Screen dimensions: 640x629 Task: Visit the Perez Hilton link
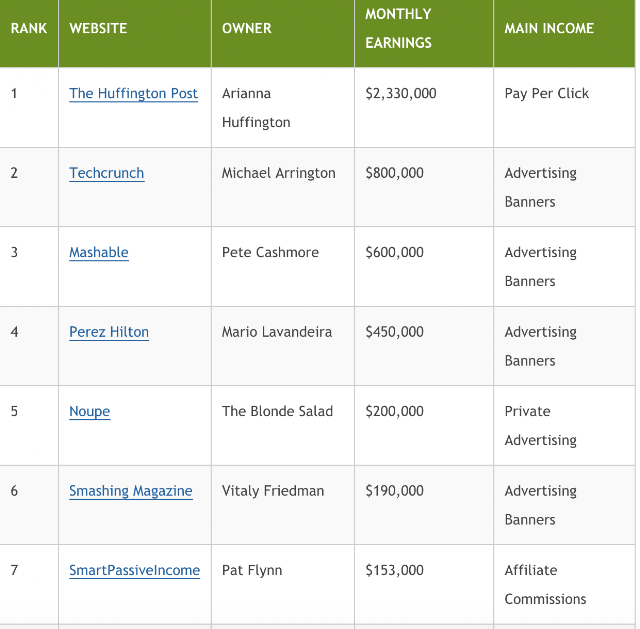[109, 332]
